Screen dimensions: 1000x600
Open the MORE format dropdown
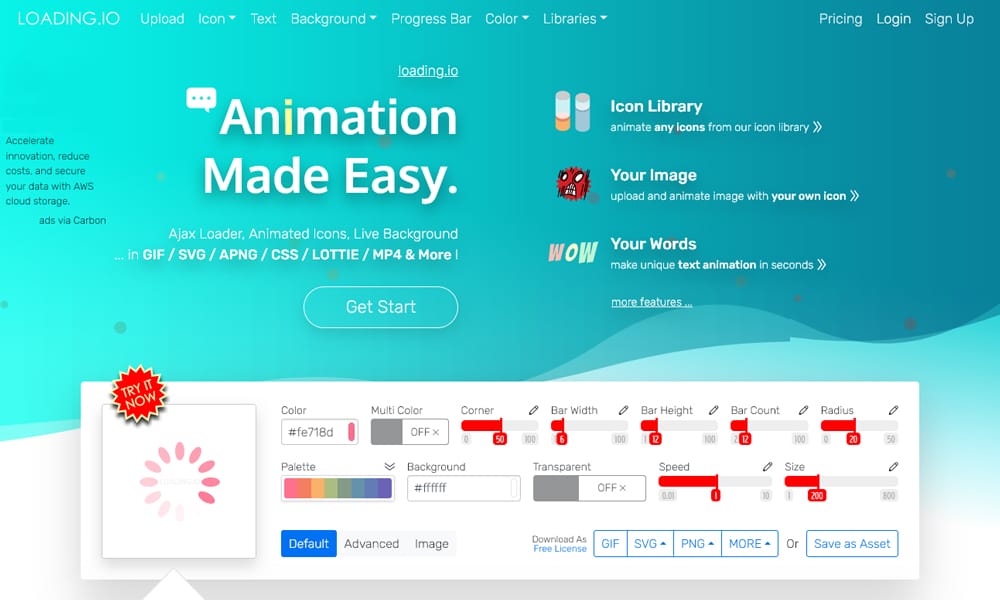(750, 543)
